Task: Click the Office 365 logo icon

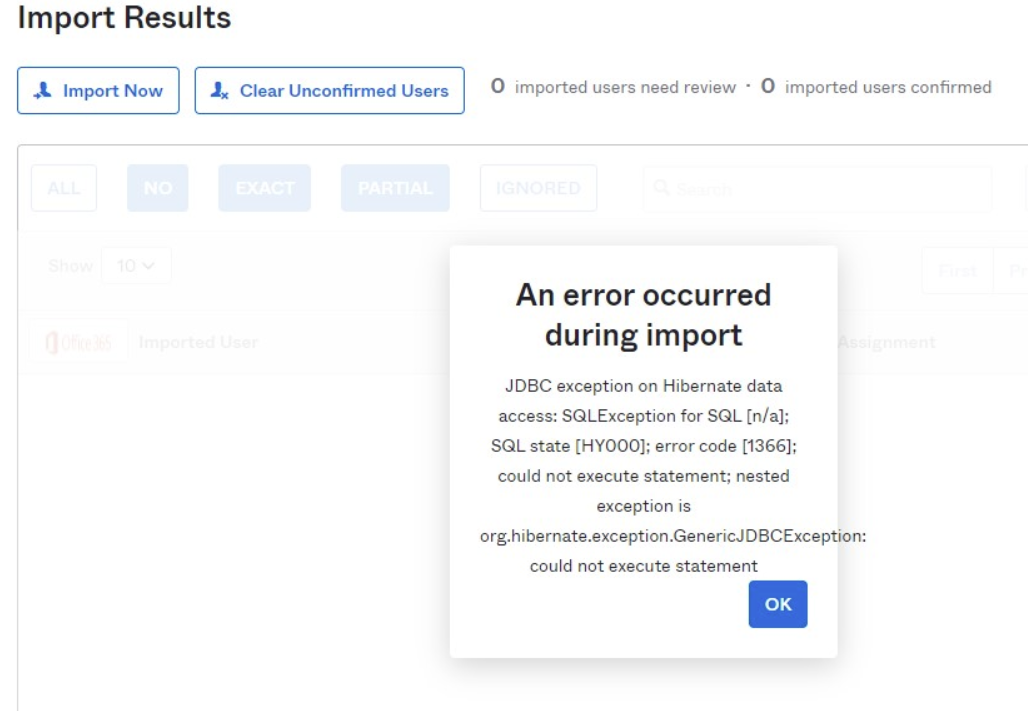Action: (78, 342)
